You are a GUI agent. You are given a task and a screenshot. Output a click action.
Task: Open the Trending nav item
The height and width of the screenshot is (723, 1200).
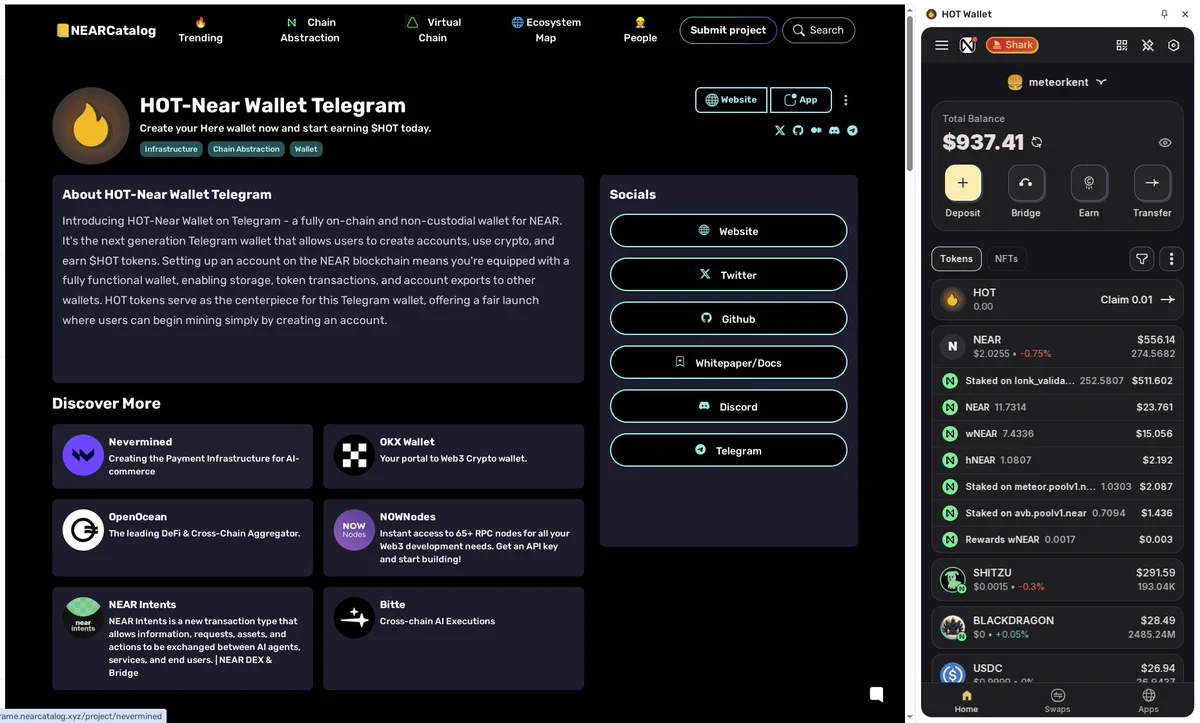pyautogui.click(x=200, y=30)
